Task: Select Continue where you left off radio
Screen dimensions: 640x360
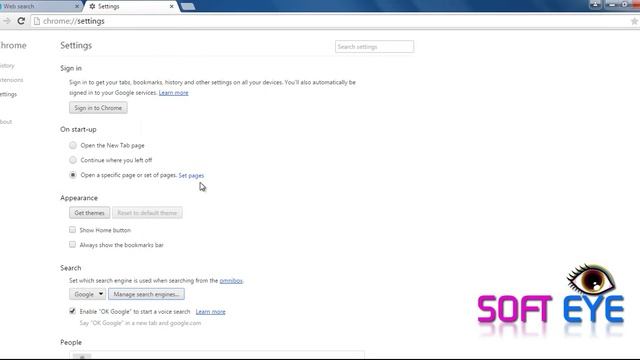Action: tap(73, 160)
